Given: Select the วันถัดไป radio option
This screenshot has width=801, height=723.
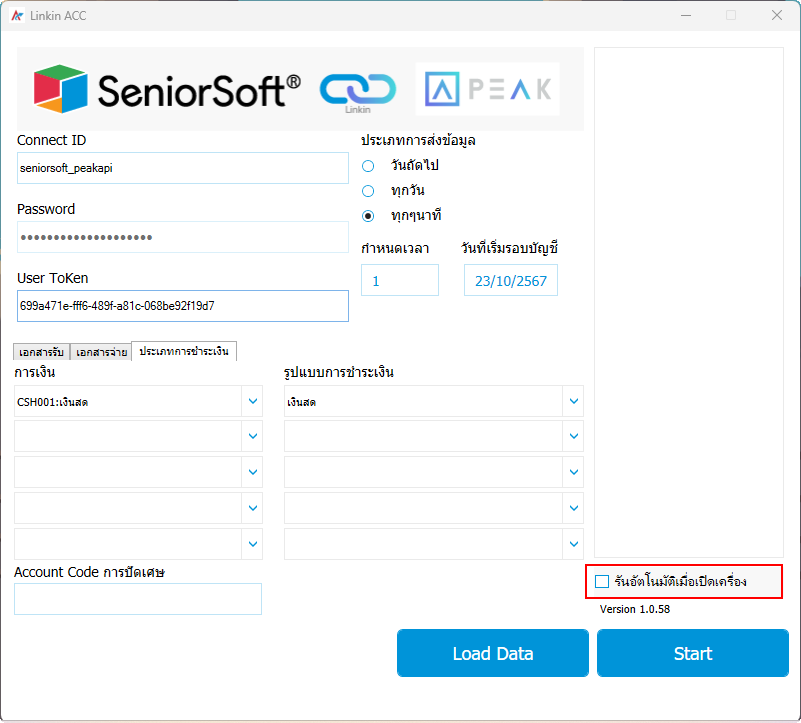Looking at the screenshot, I should (x=368, y=166).
